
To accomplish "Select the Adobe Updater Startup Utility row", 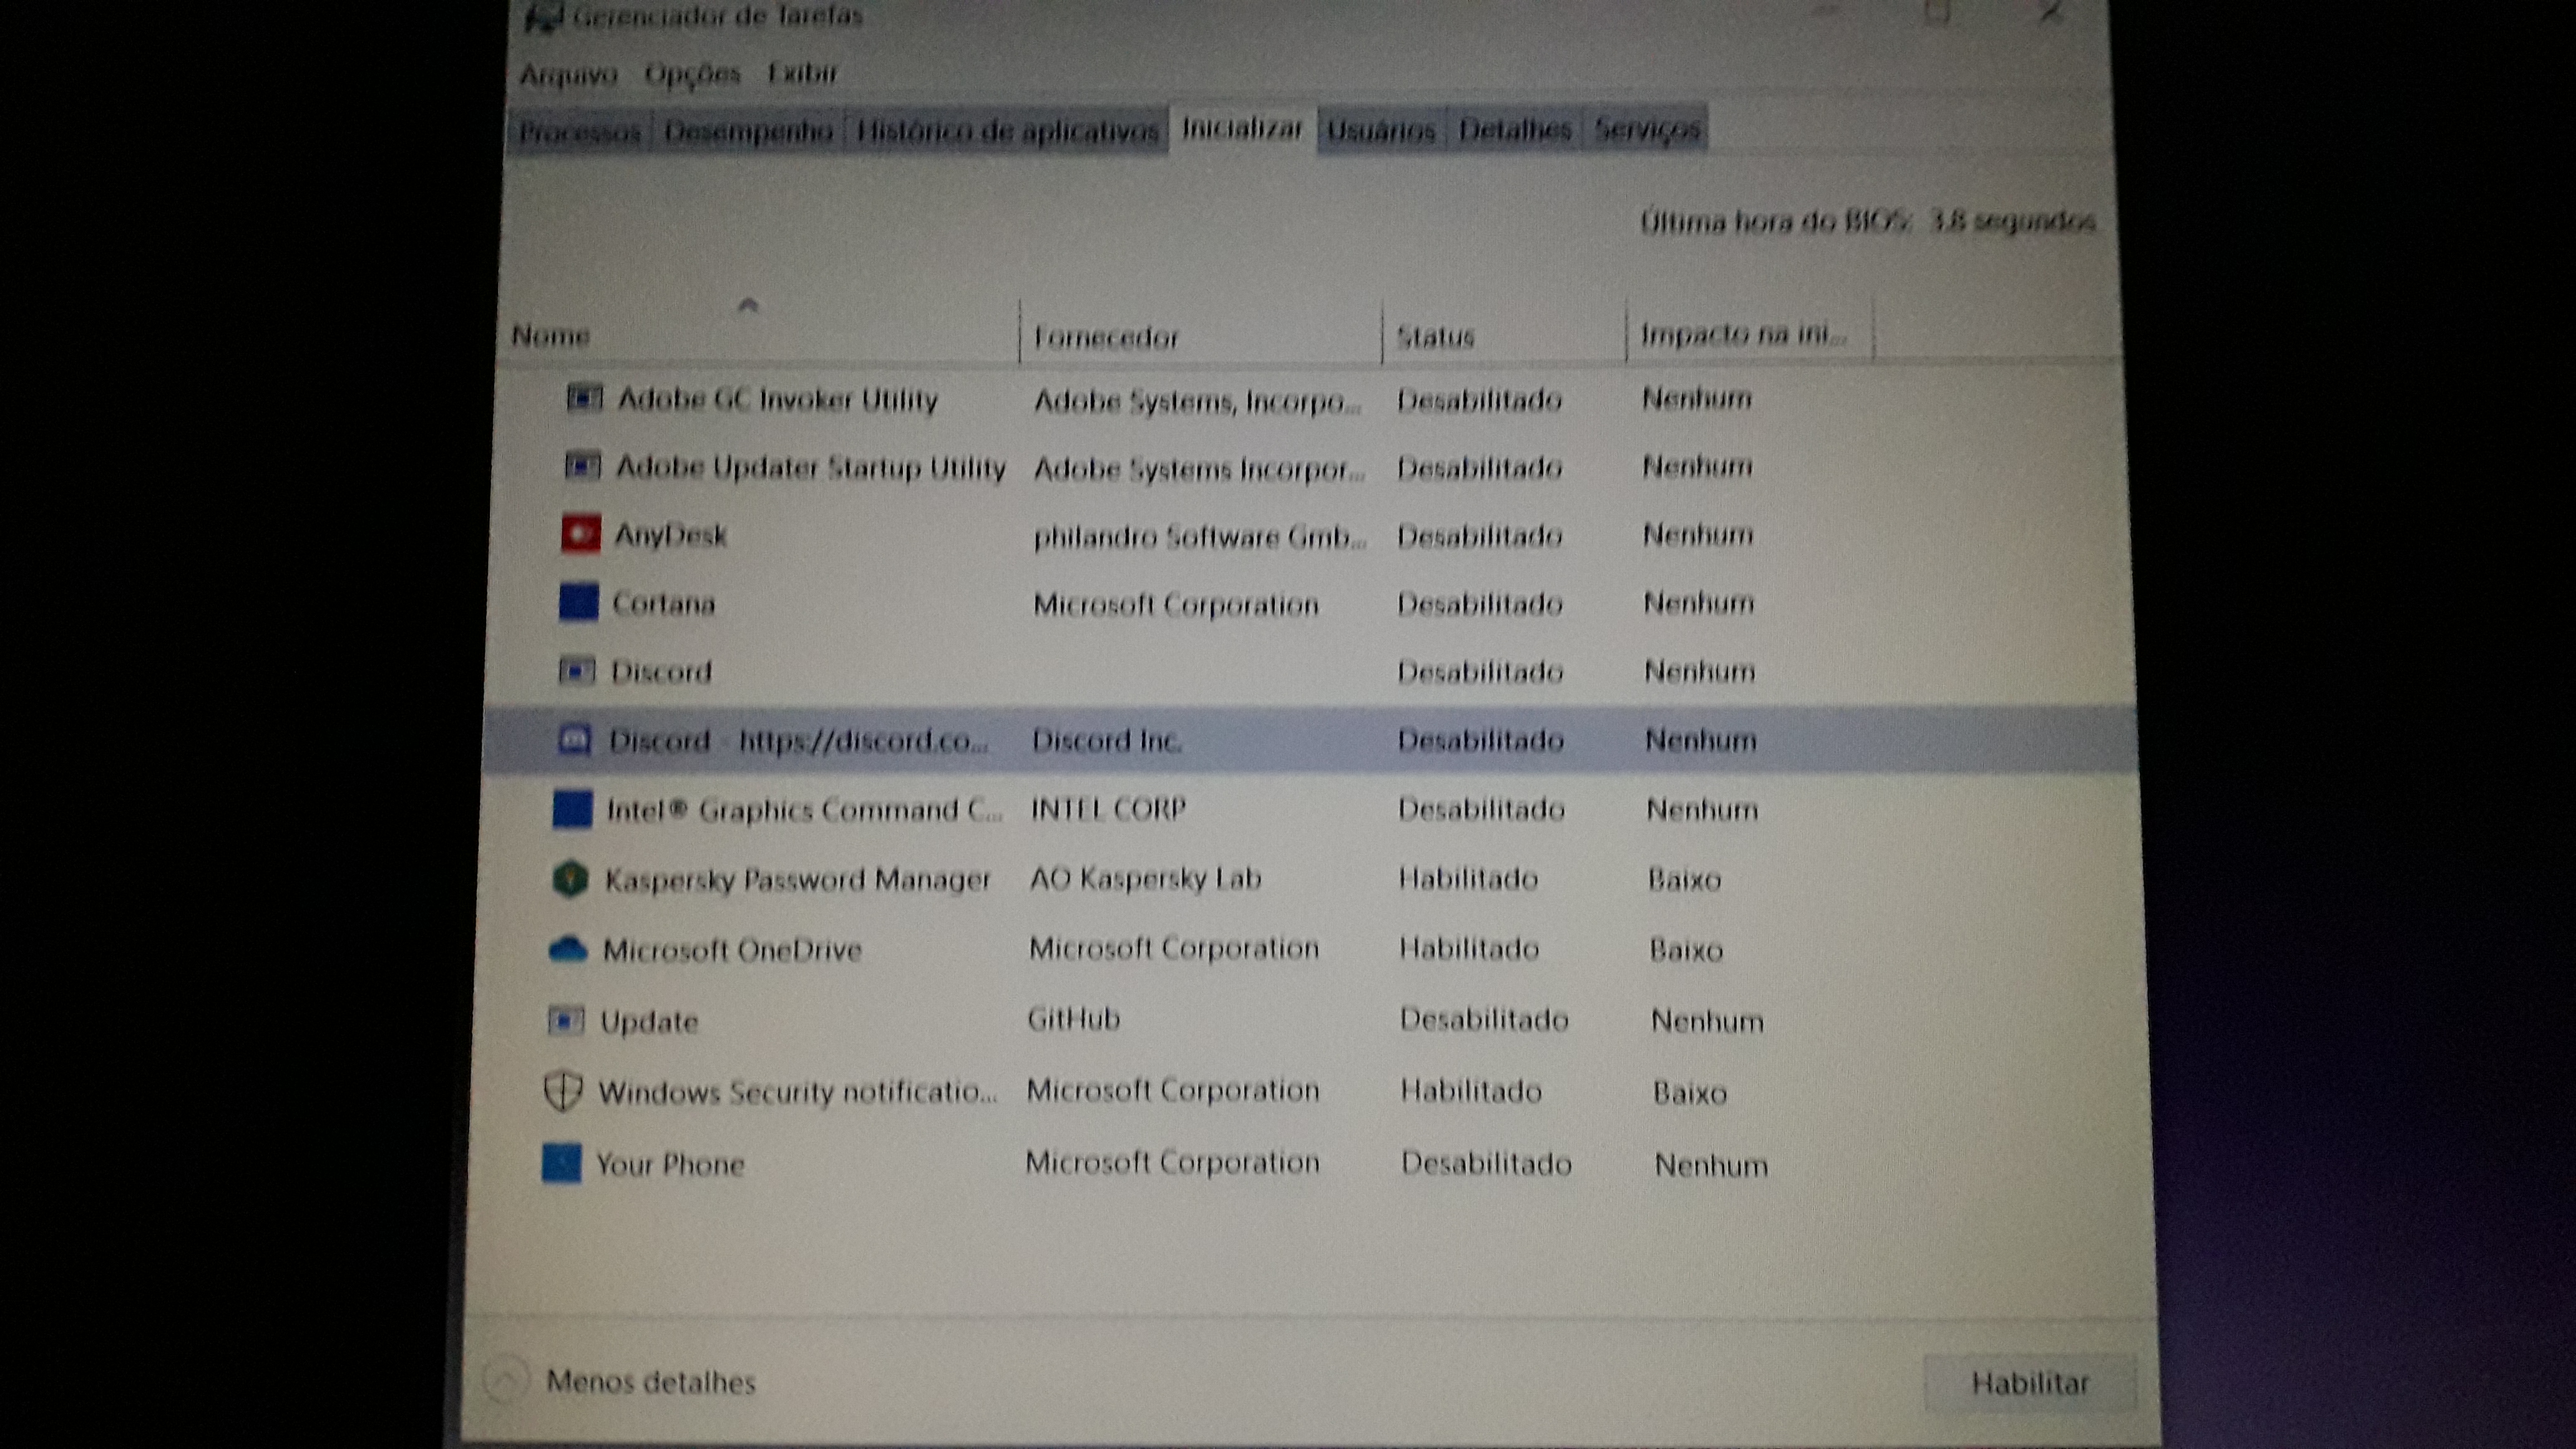I will tap(810, 467).
